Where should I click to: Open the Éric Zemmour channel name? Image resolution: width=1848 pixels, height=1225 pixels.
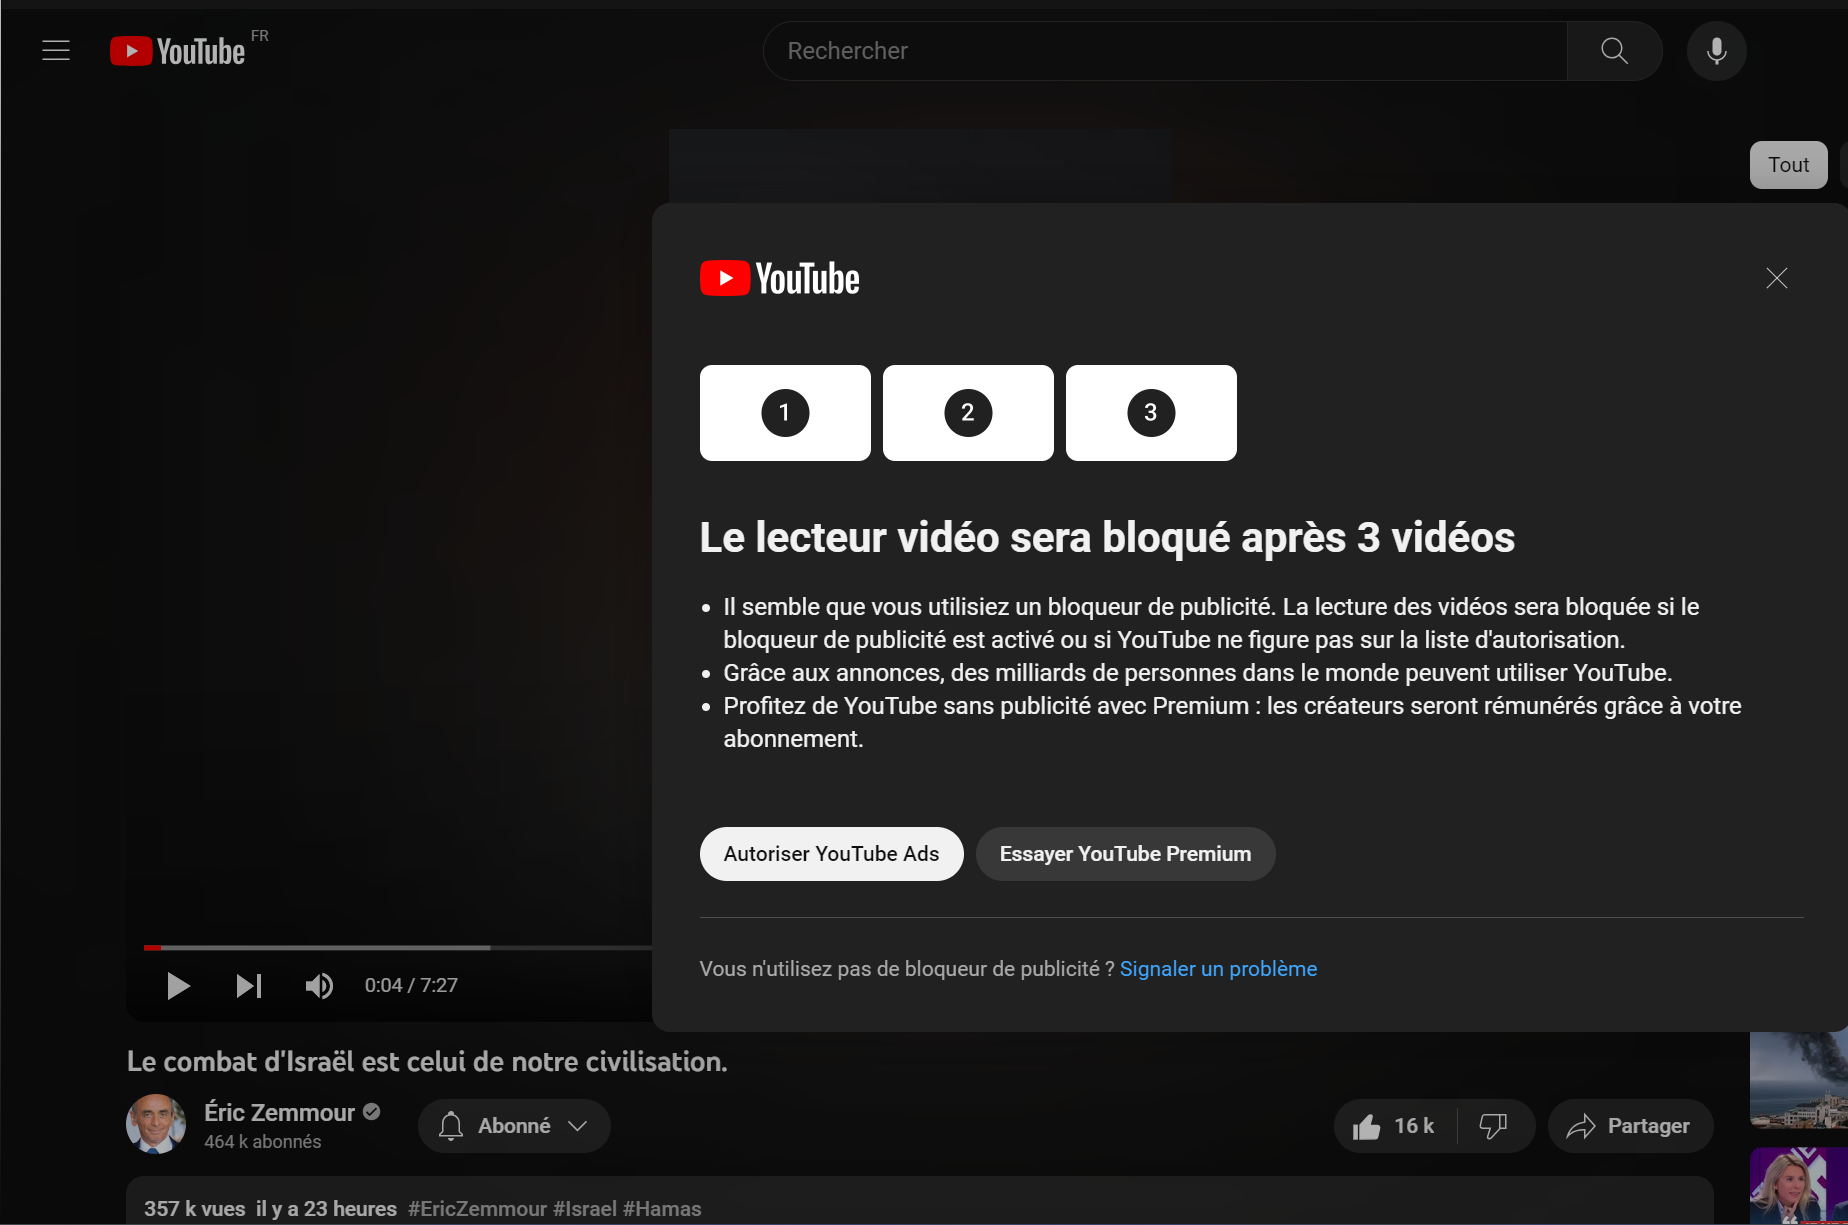tap(279, 1112)
